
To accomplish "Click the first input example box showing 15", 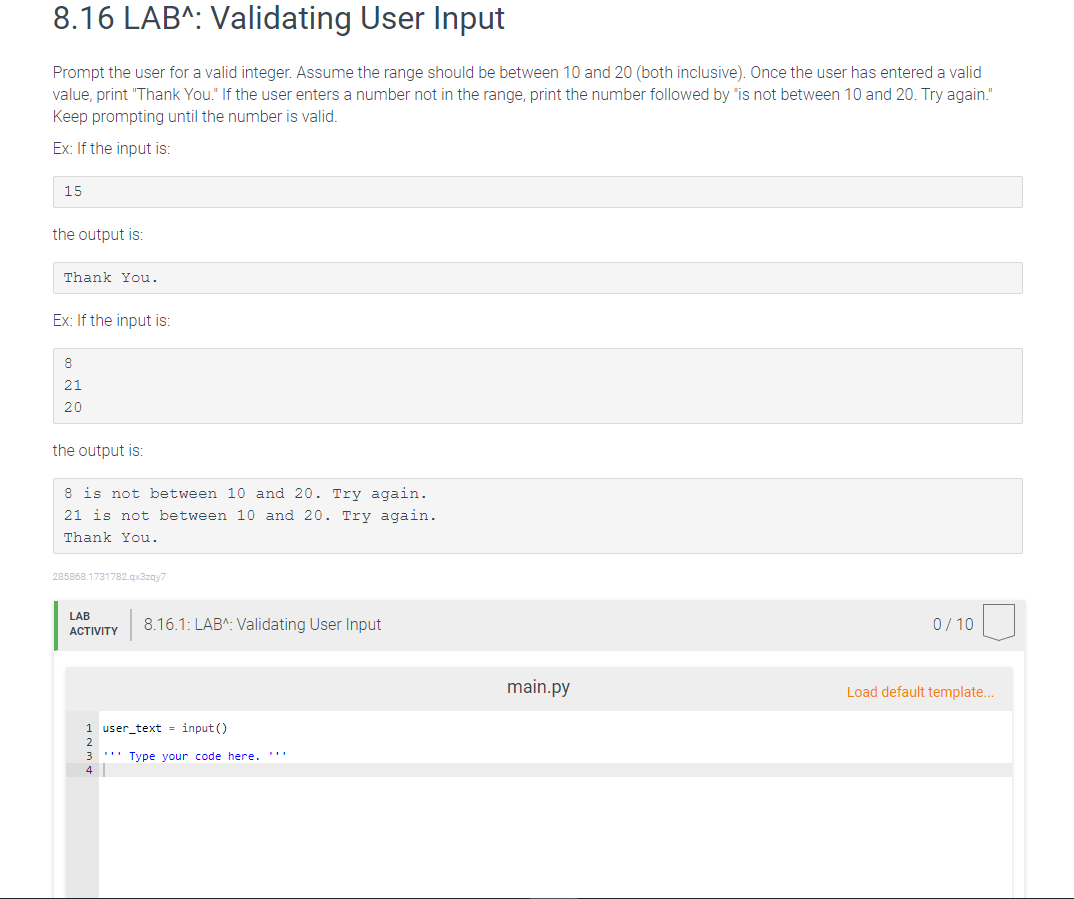I will (x=537, y=191).
